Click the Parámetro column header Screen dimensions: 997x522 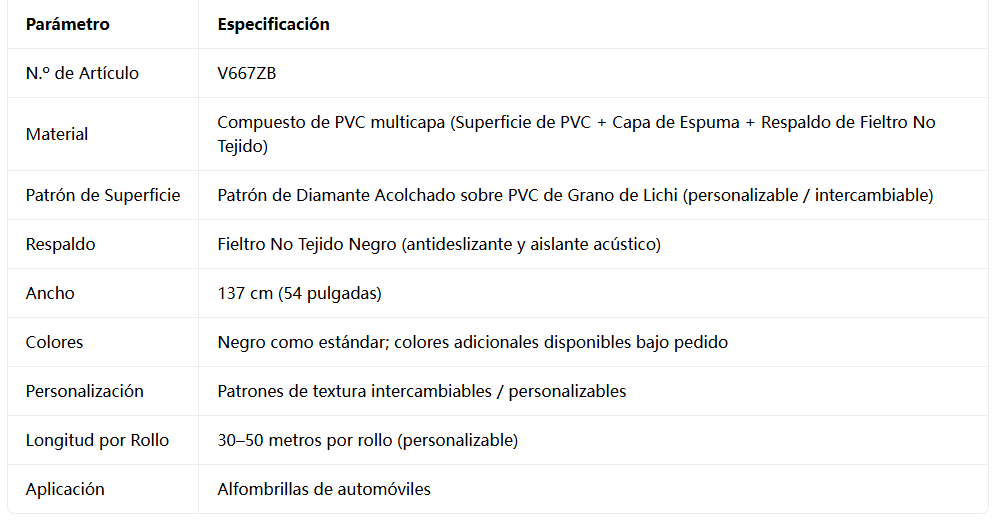pyautogui.click(x=67, y=24)
